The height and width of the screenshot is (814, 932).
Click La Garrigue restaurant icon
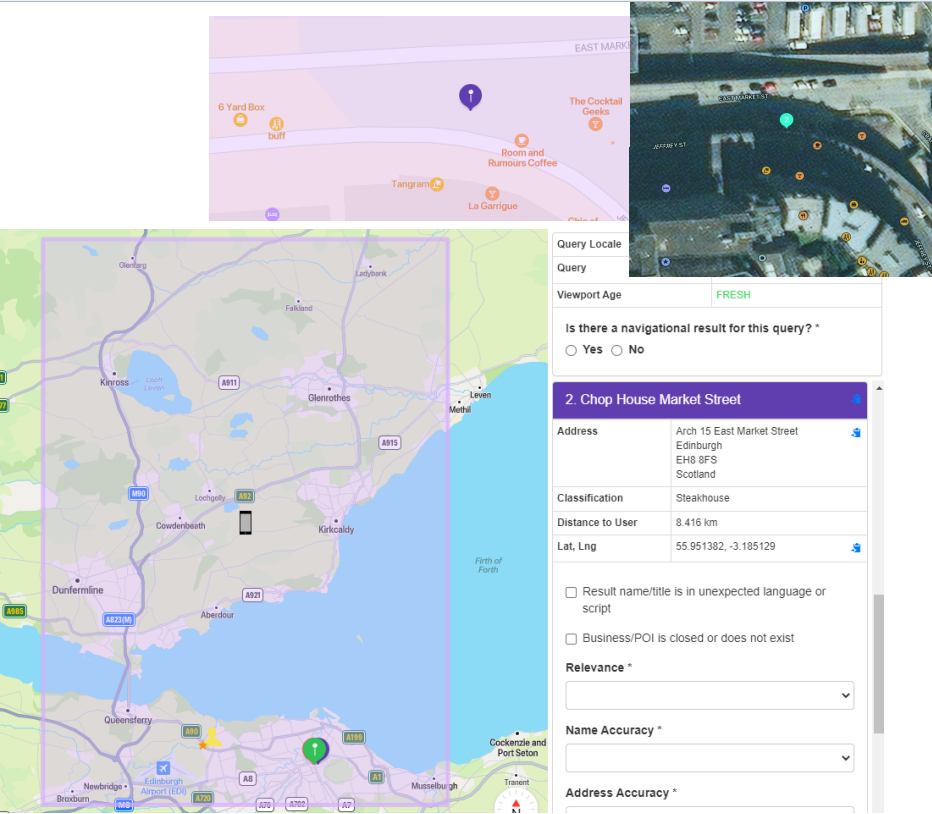(x=492, y=194)
